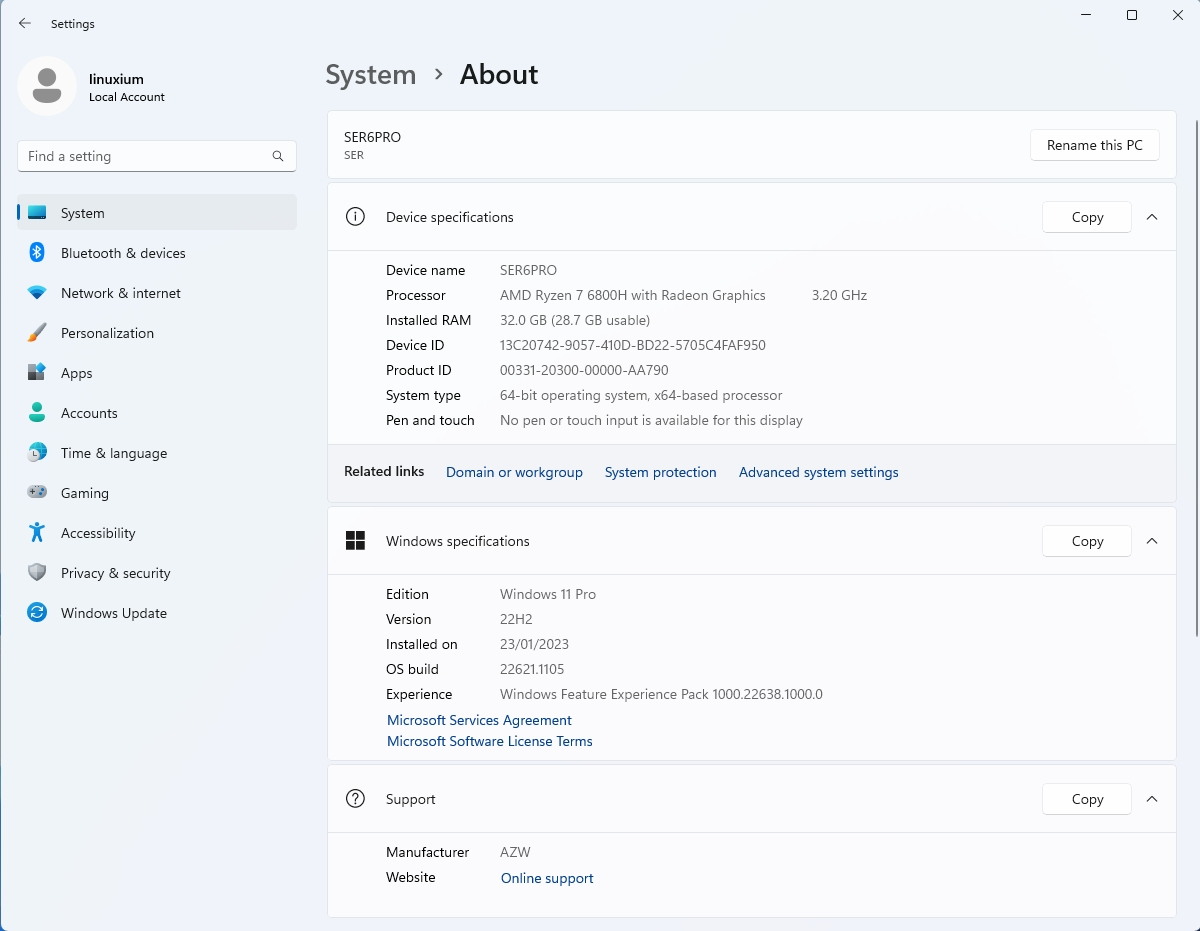Minimize the Settings window
The height and width of the screenshot is (931, 1200).
click(1086, 15)
